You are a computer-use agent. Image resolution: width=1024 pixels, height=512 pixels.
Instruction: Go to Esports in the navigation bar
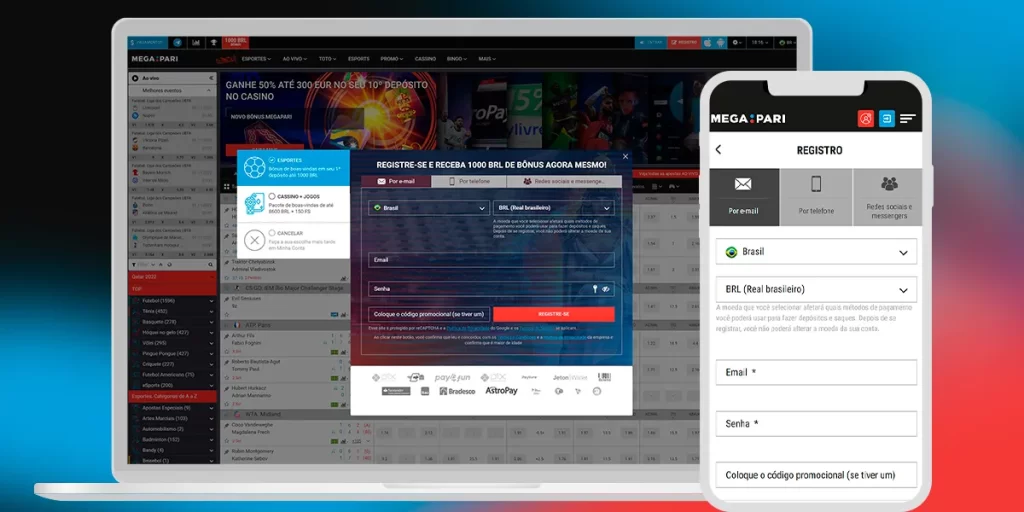[359, 59]
